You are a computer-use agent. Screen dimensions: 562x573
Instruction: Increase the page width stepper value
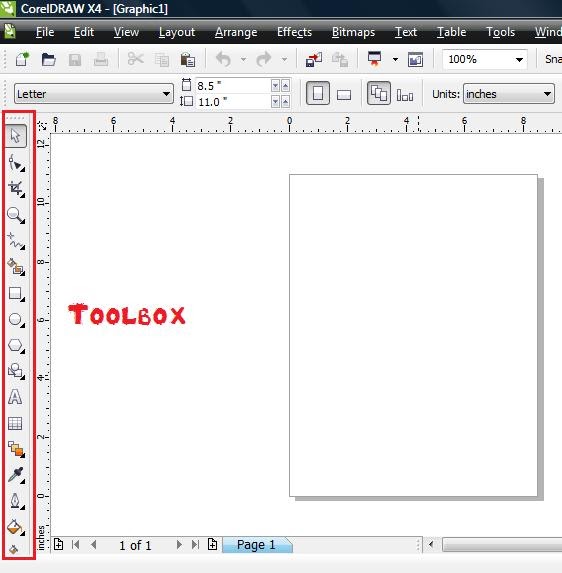[x=285, y=86]
